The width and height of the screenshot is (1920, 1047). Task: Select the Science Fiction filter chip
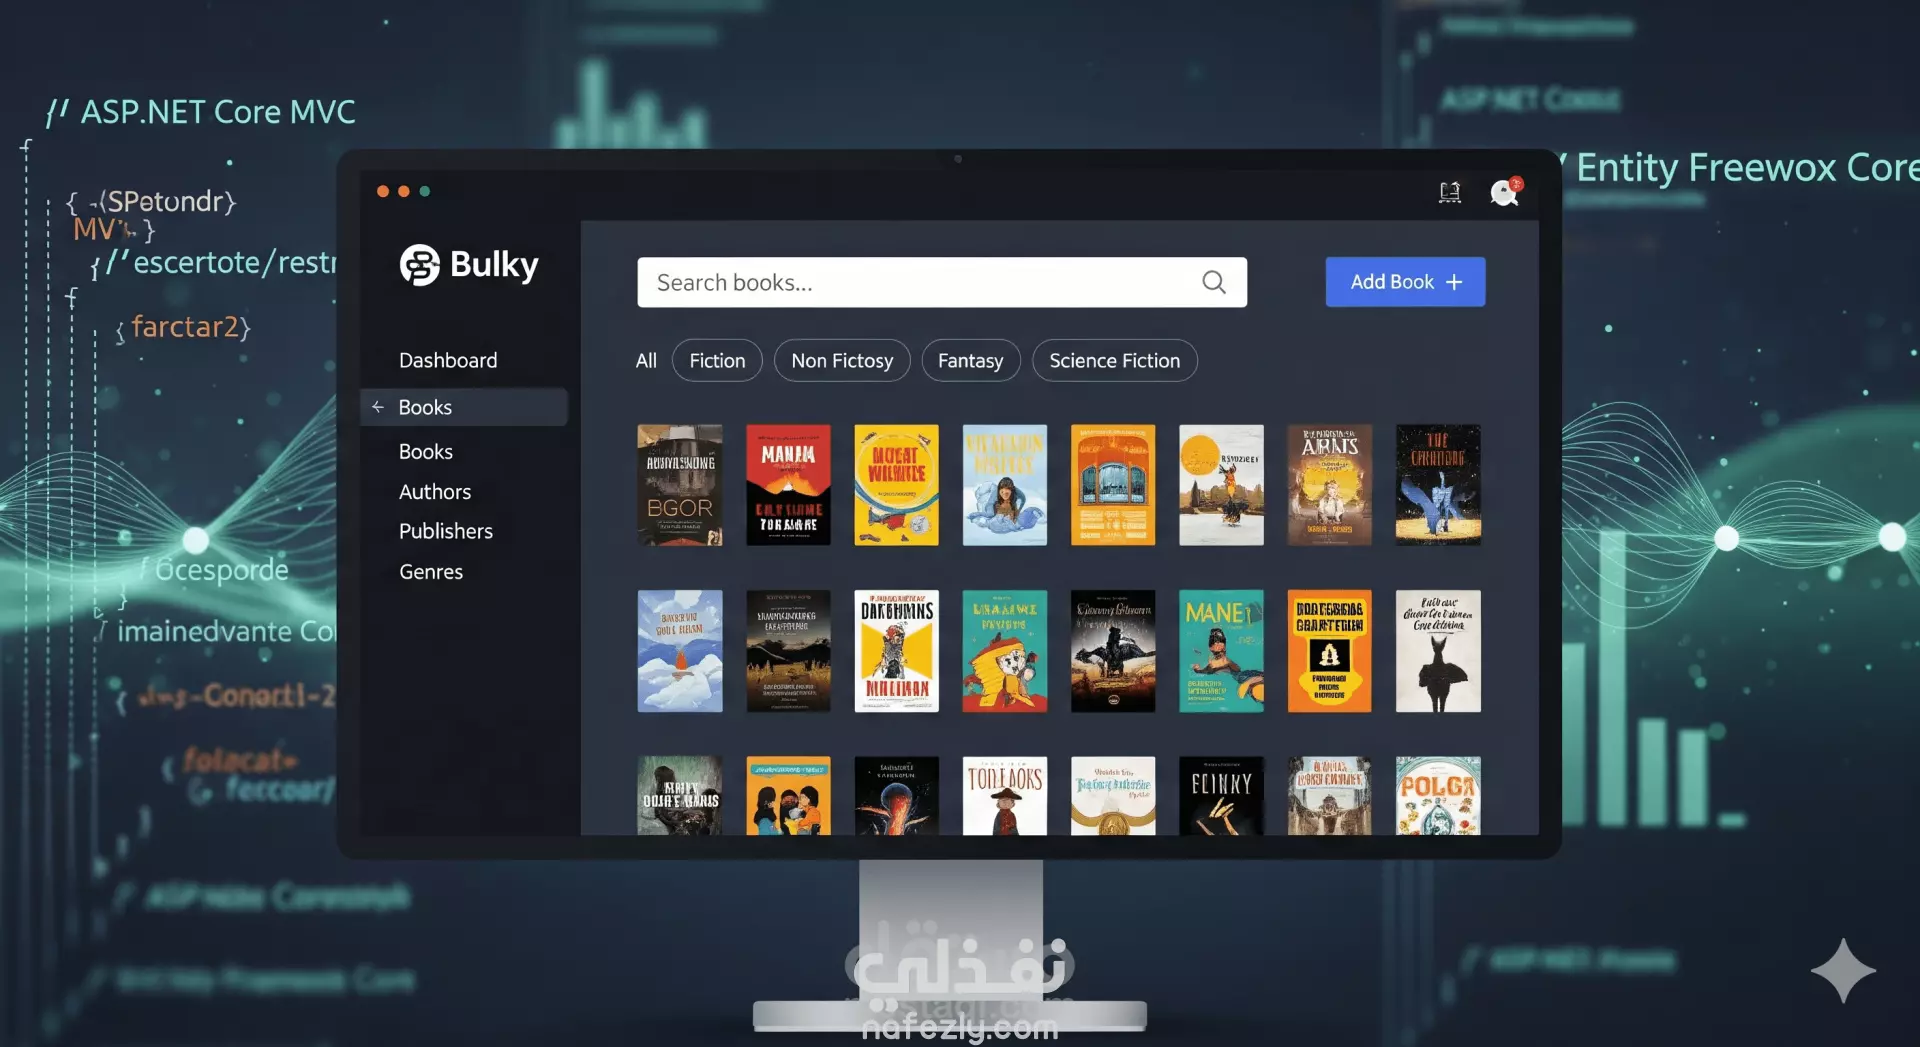[1114, 361]
